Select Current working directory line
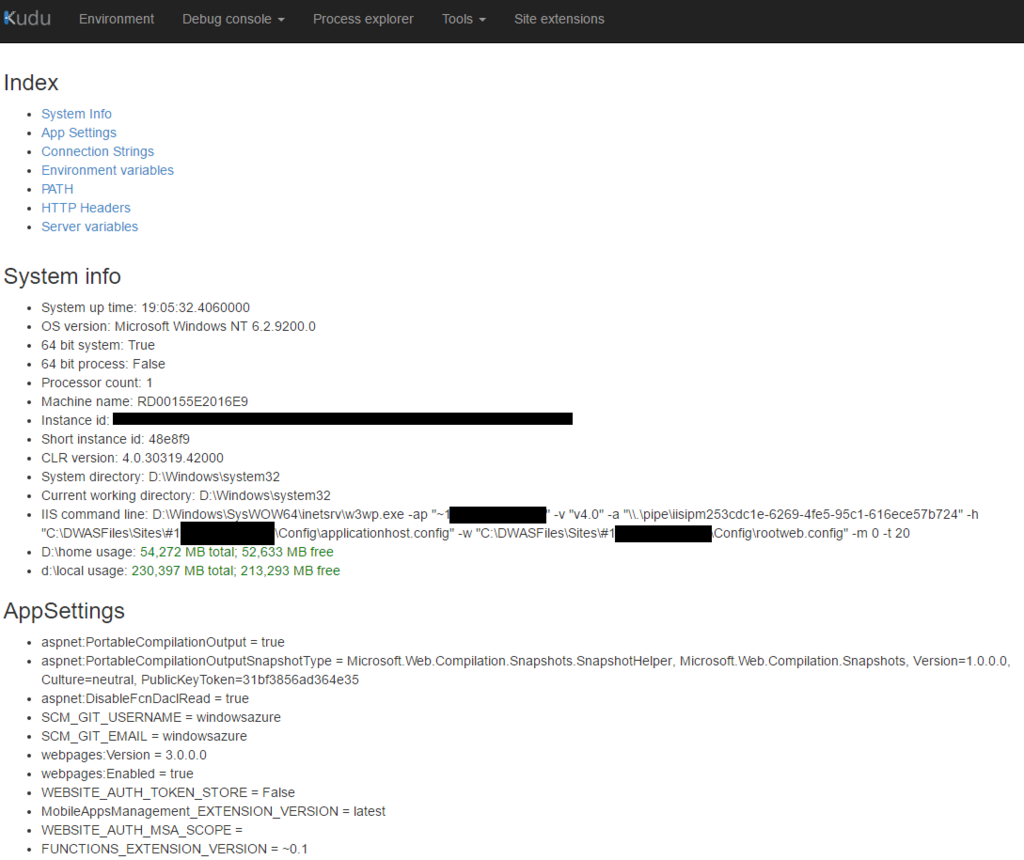The image size is (1024, 860). tap(186, 496)
